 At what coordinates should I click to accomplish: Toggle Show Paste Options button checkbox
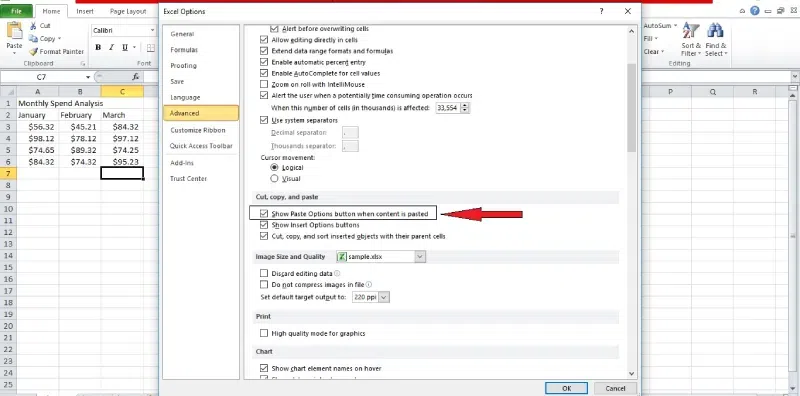pos(264,214)
